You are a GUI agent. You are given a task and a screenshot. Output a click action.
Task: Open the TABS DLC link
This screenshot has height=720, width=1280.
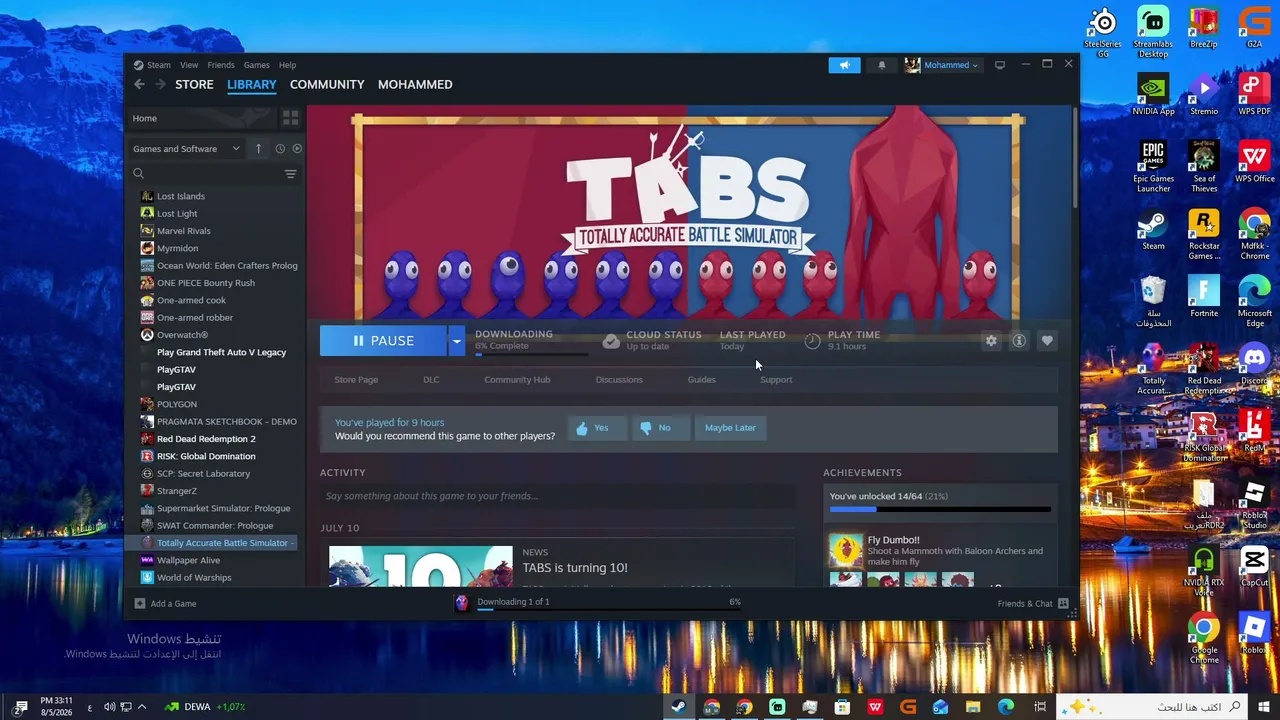[x=431, y=380]
